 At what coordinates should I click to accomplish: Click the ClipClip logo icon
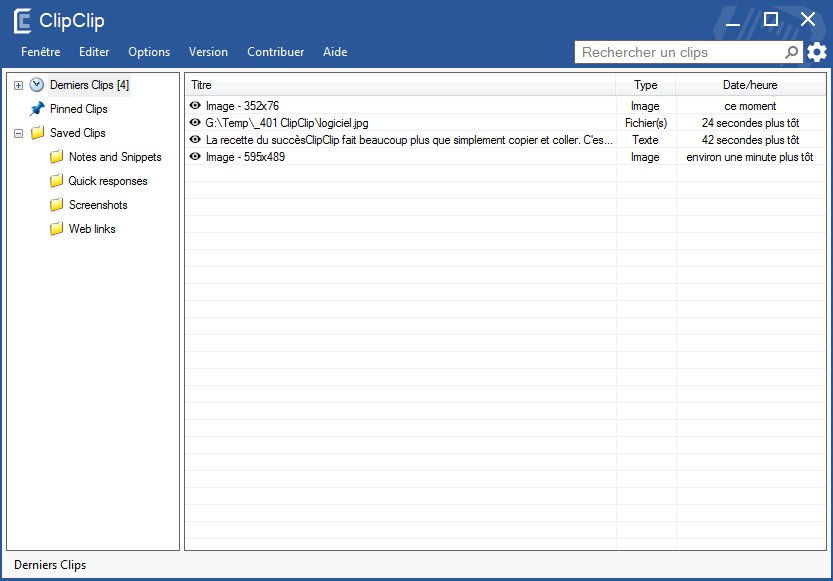coord(22,21)
